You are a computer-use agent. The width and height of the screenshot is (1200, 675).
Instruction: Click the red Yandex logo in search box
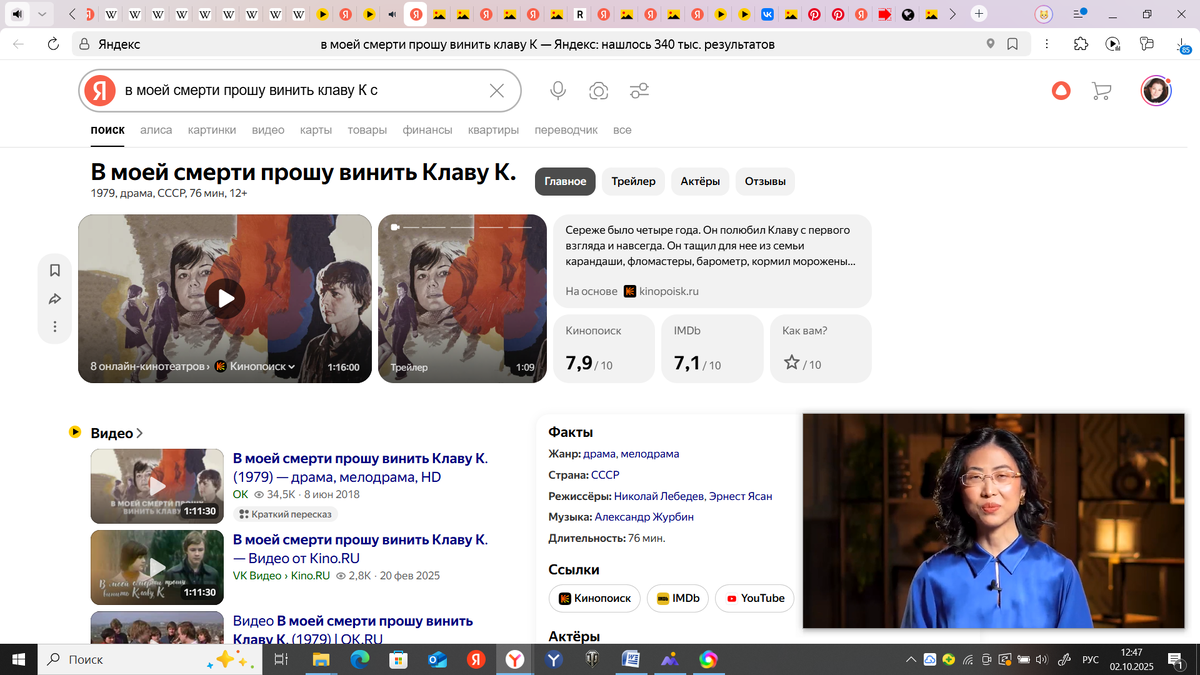99,91
